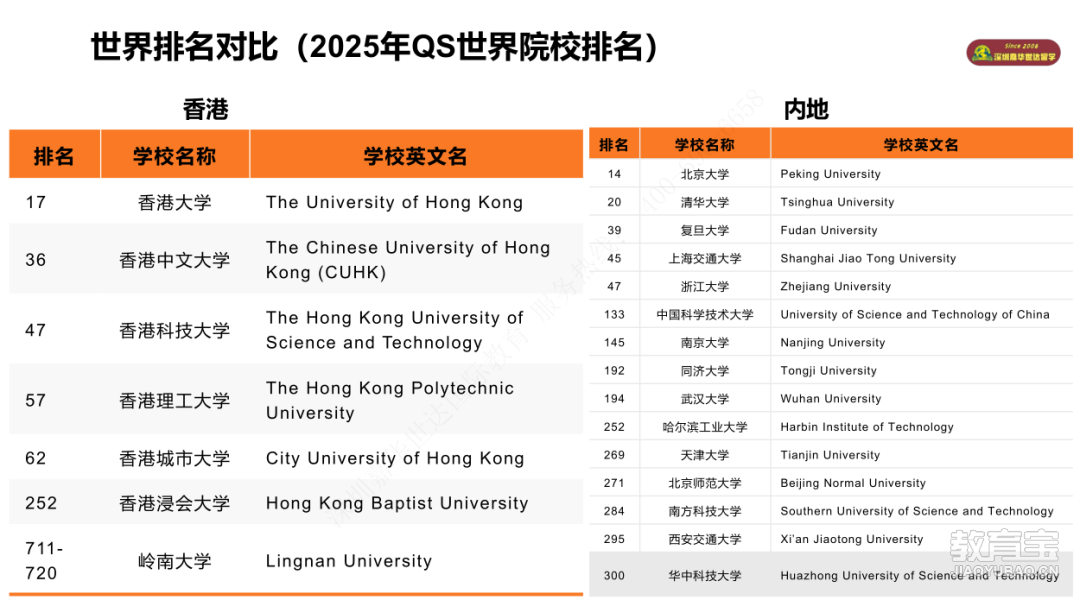Select the slide title 世界排名对比
This screenshot has height=600, width=1080.
185,48
